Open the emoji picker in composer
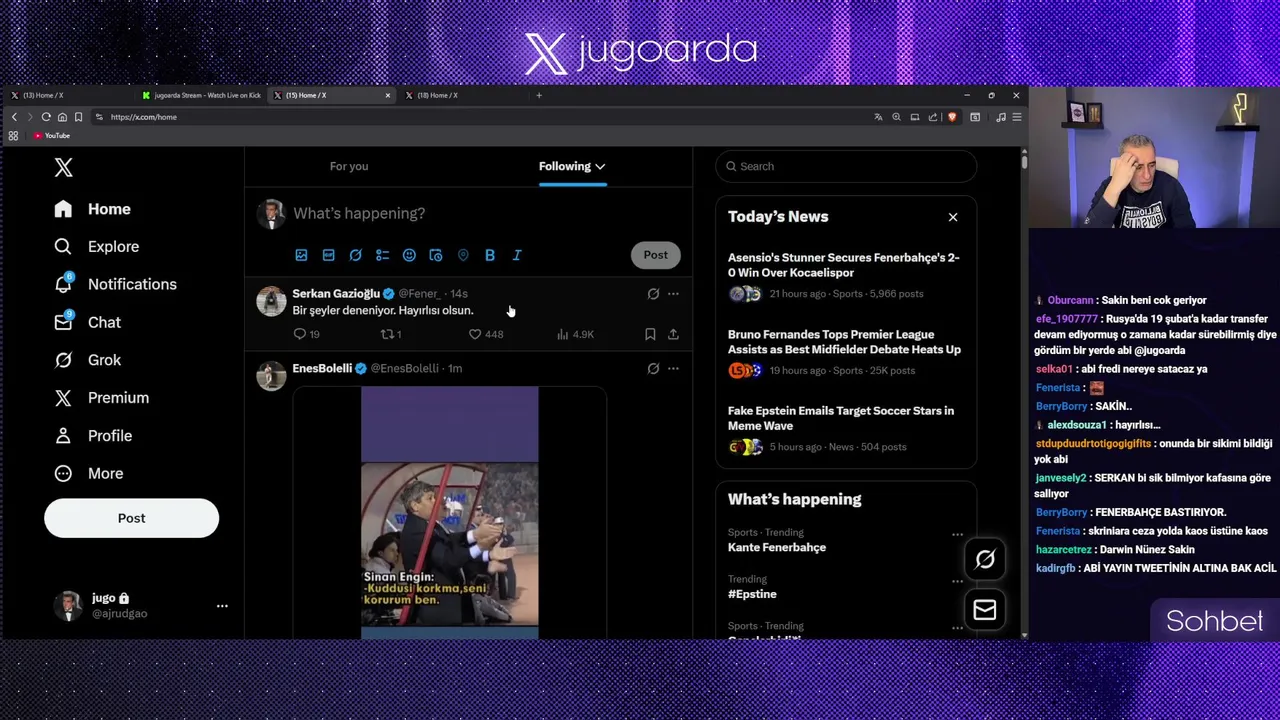 pos(409,255)
